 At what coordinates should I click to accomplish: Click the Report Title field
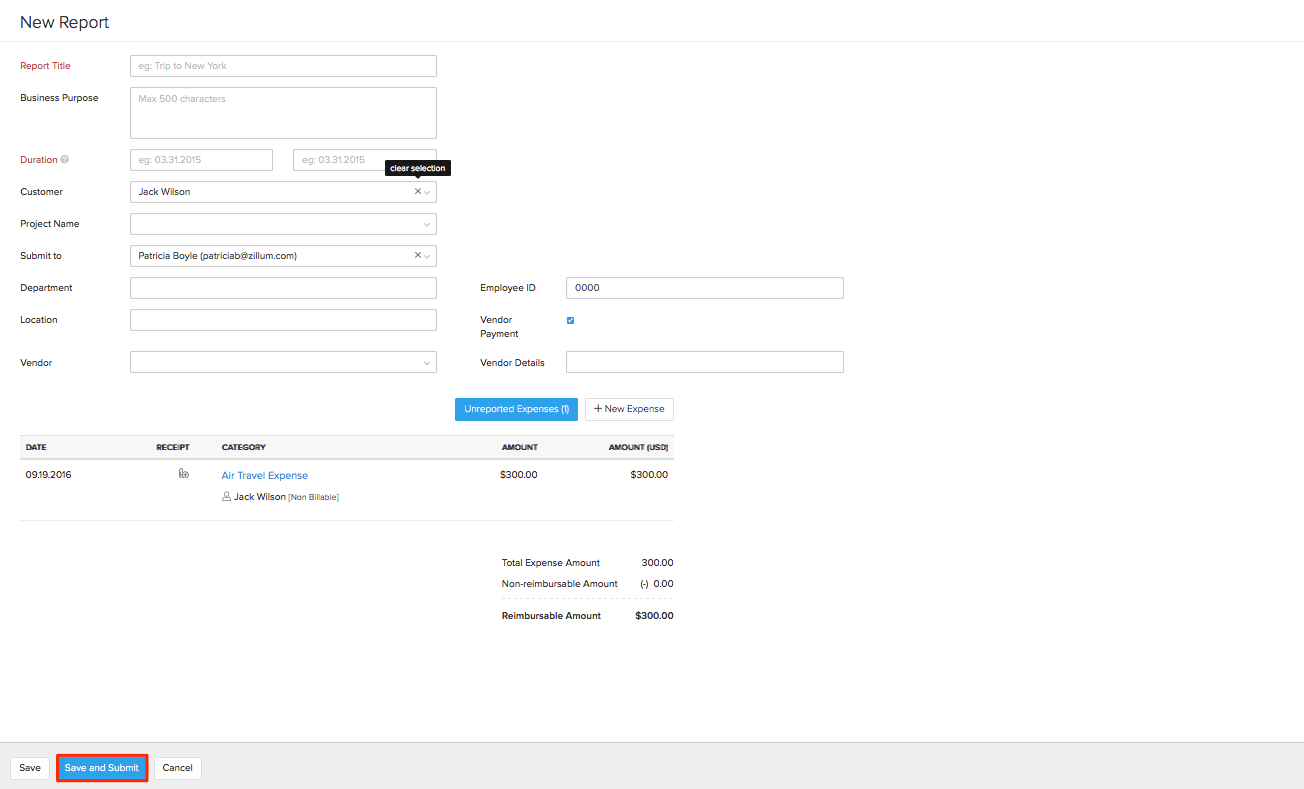point(283,65)
